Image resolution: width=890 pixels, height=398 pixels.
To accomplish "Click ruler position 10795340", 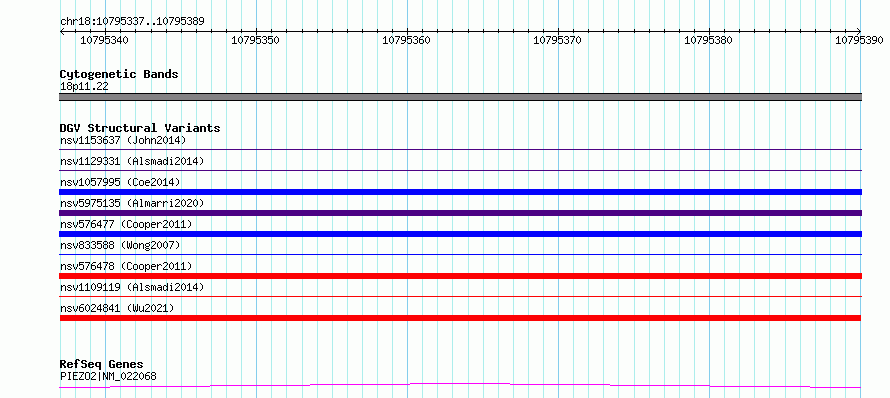I will coord(104,40).
